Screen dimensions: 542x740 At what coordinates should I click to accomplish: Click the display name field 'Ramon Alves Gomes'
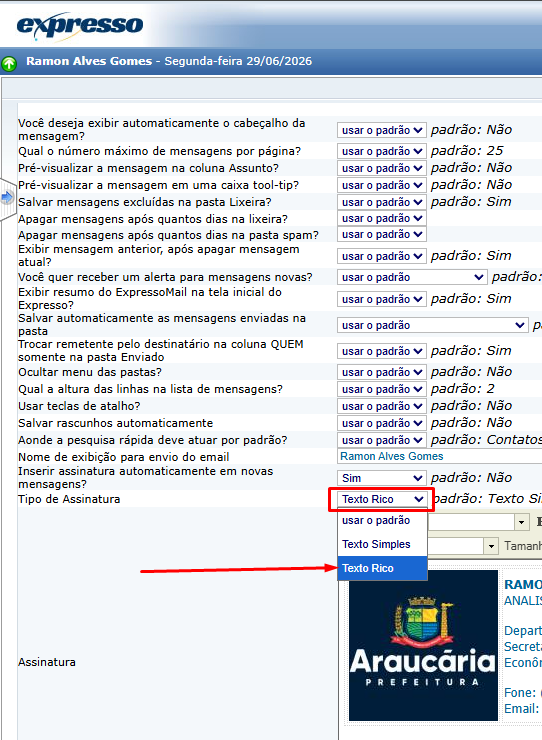(441, 456)
